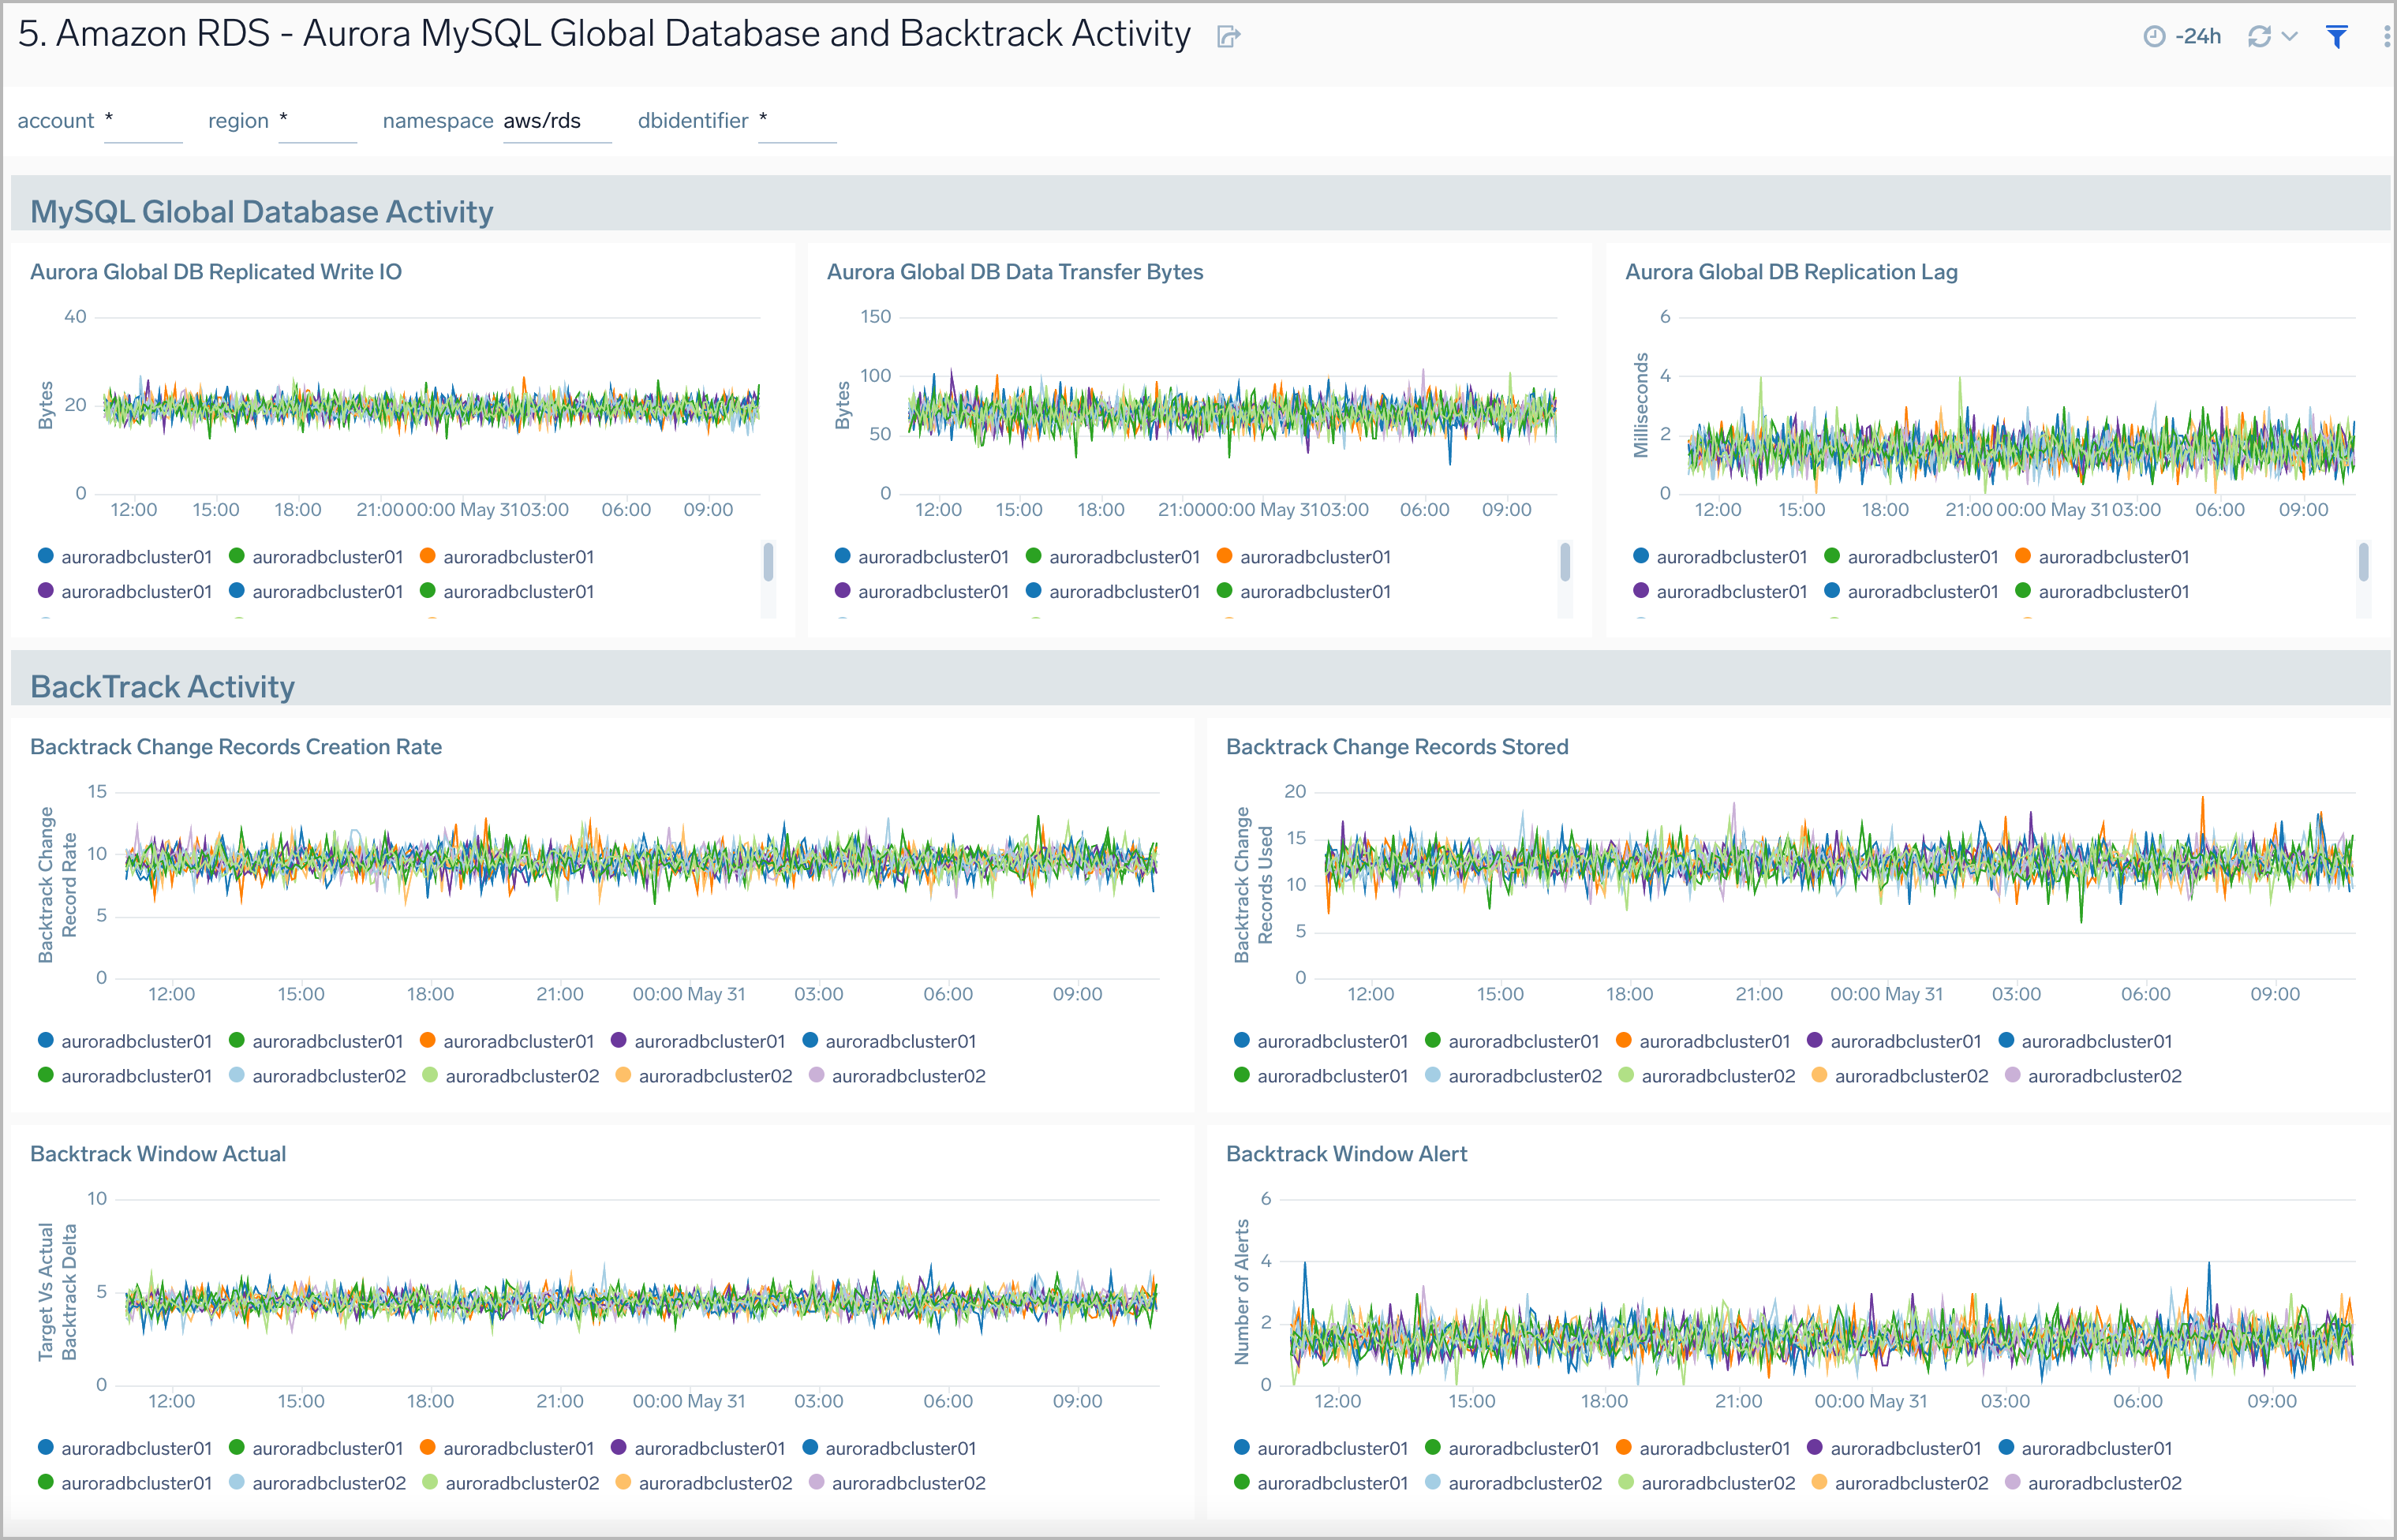Click the refresh icon to reload dashboard data
Image resolution: width=2397 pixels, height=1540 pixels.
pos(2260,36)
